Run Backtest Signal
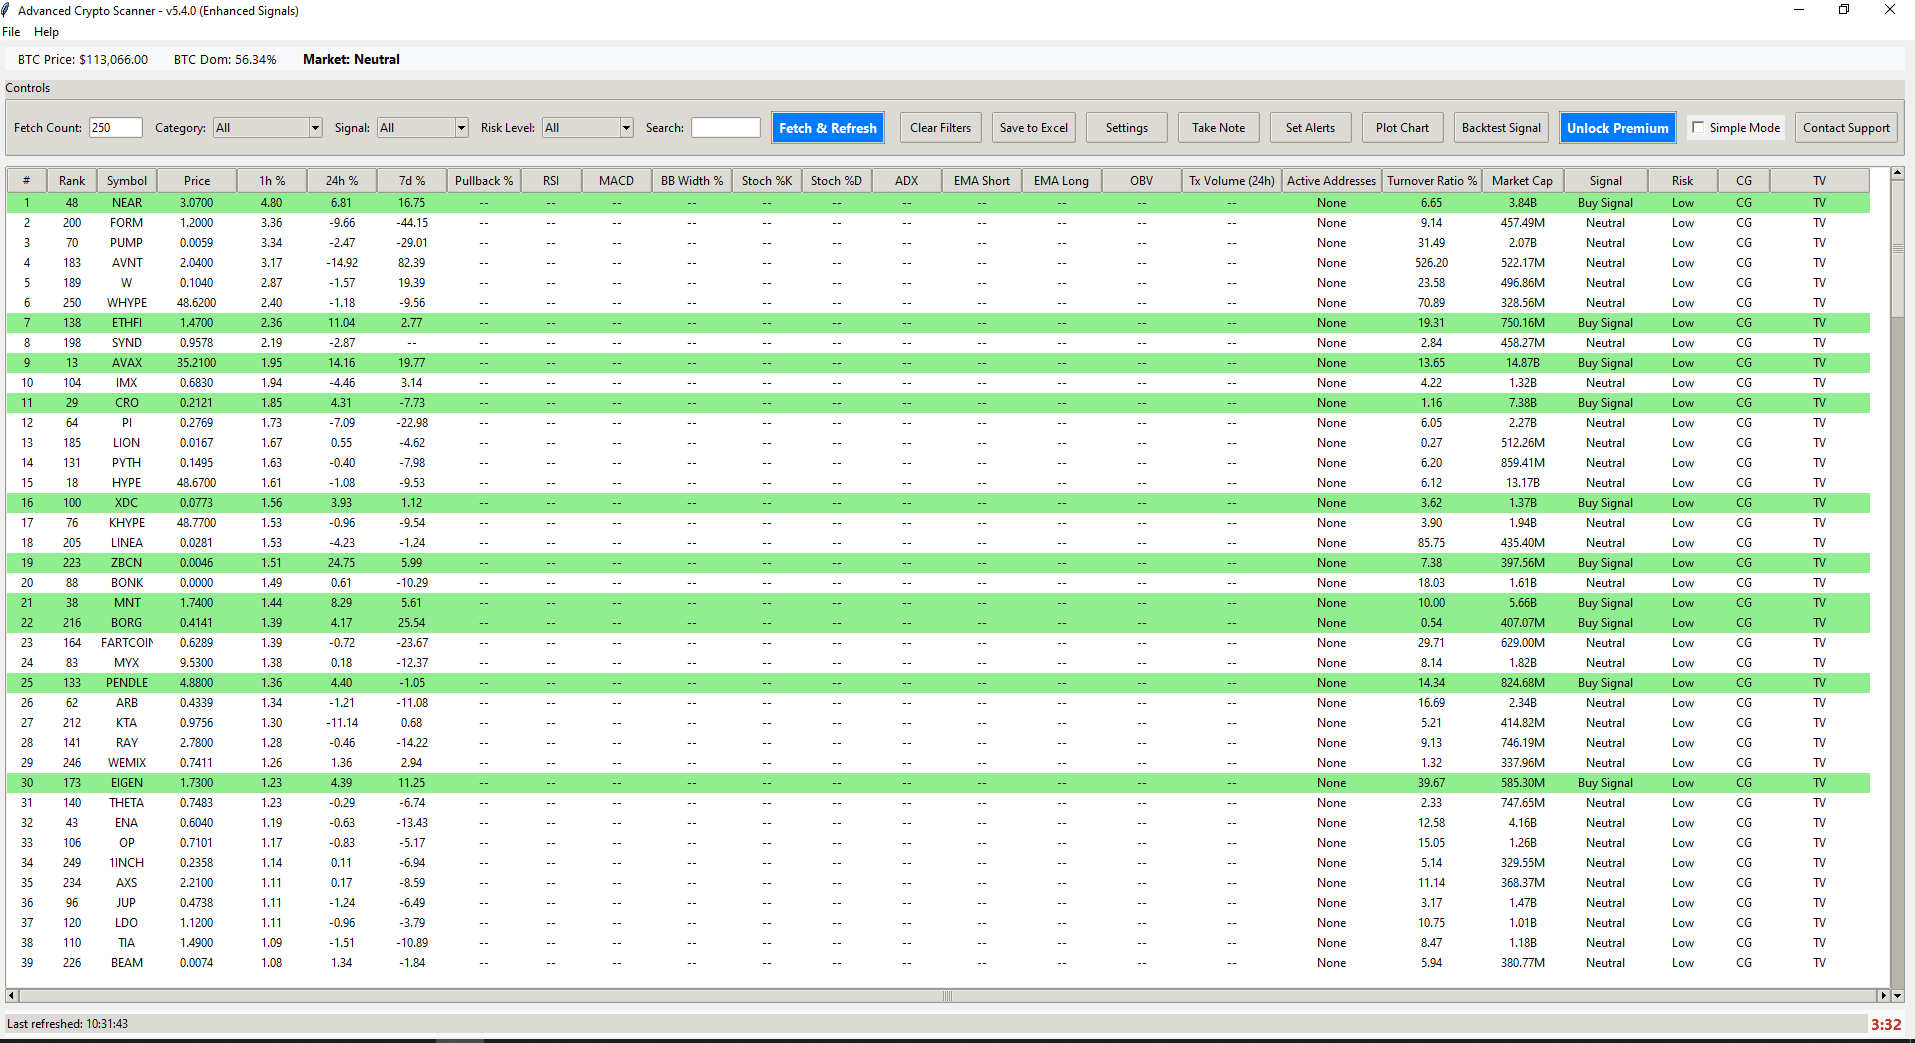Screen dimensions: 1915x1043 1500,127
